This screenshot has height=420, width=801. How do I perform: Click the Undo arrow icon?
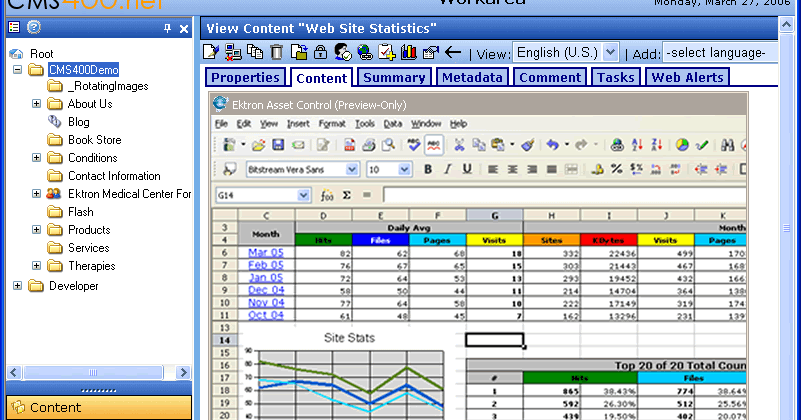[552, 145]
